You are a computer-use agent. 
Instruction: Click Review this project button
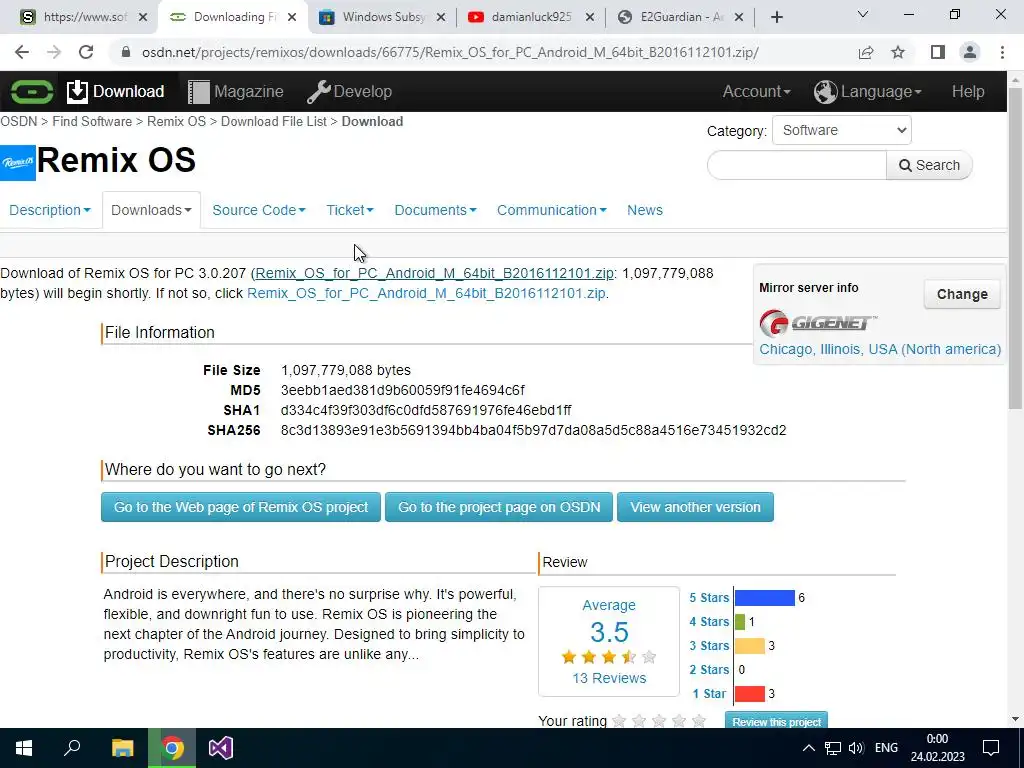coord(776,721)
